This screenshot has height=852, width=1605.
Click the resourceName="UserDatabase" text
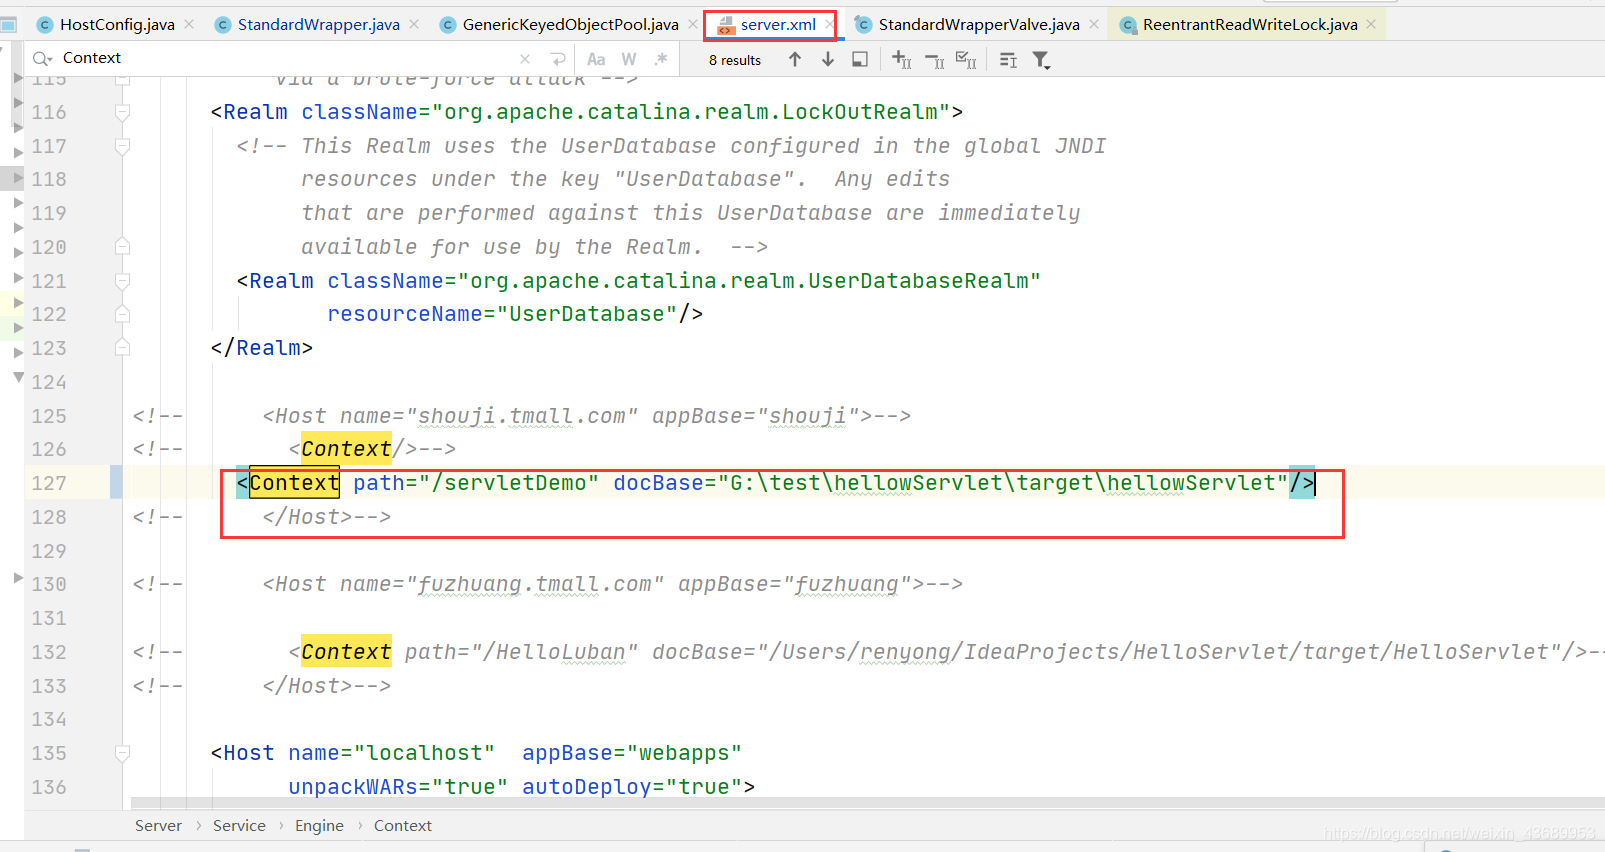pos(502,314)
